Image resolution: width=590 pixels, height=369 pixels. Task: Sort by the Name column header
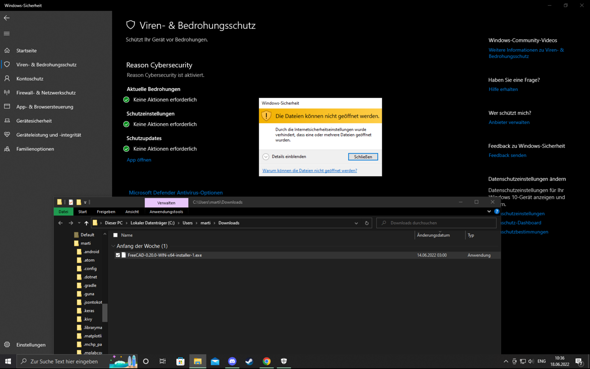(x=126, y=235)
